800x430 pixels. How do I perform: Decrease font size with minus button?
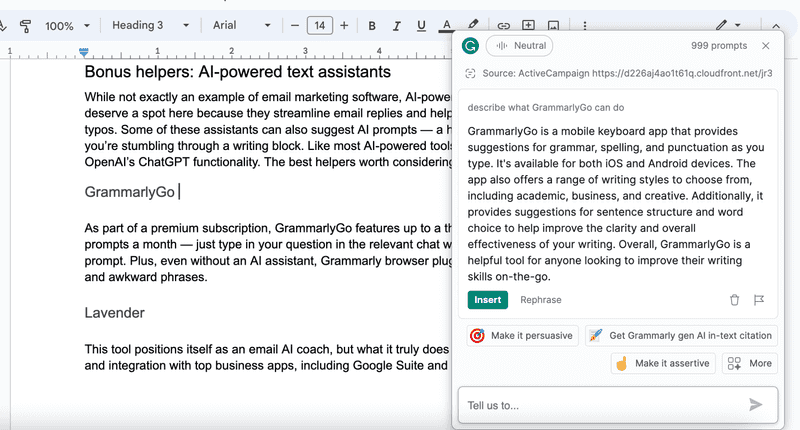[294, 25]
